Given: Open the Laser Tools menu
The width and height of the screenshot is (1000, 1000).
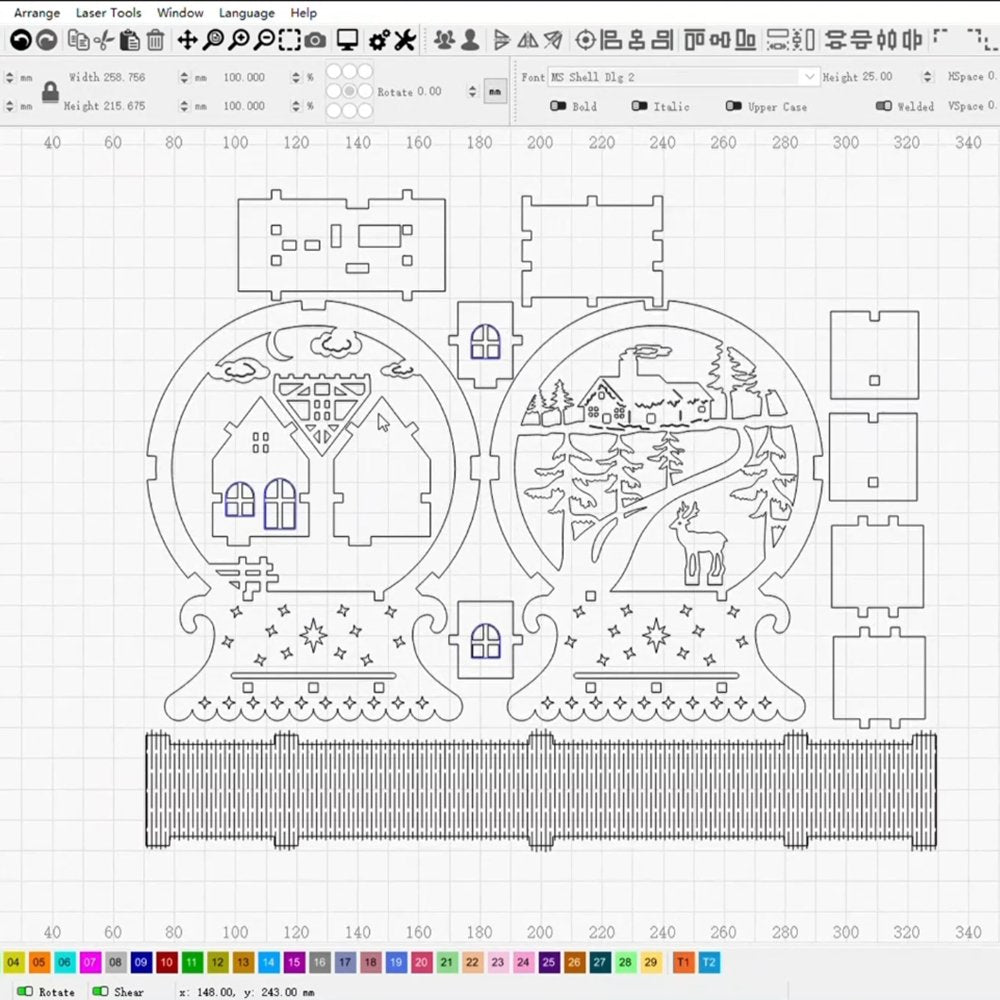Looking at the screenshot, I should 108,13.
